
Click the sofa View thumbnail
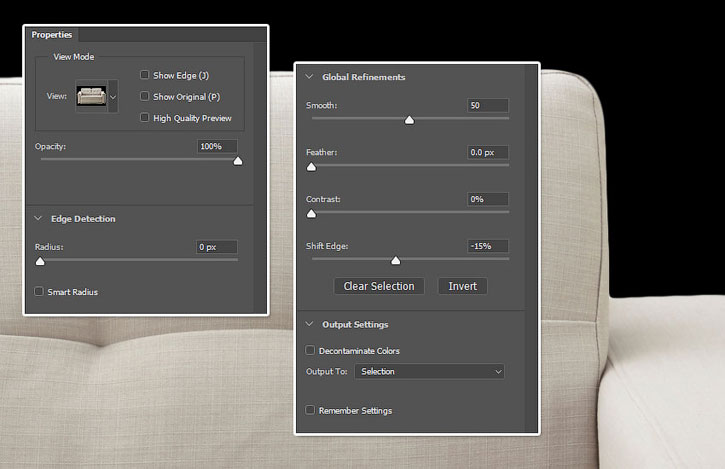92,96
